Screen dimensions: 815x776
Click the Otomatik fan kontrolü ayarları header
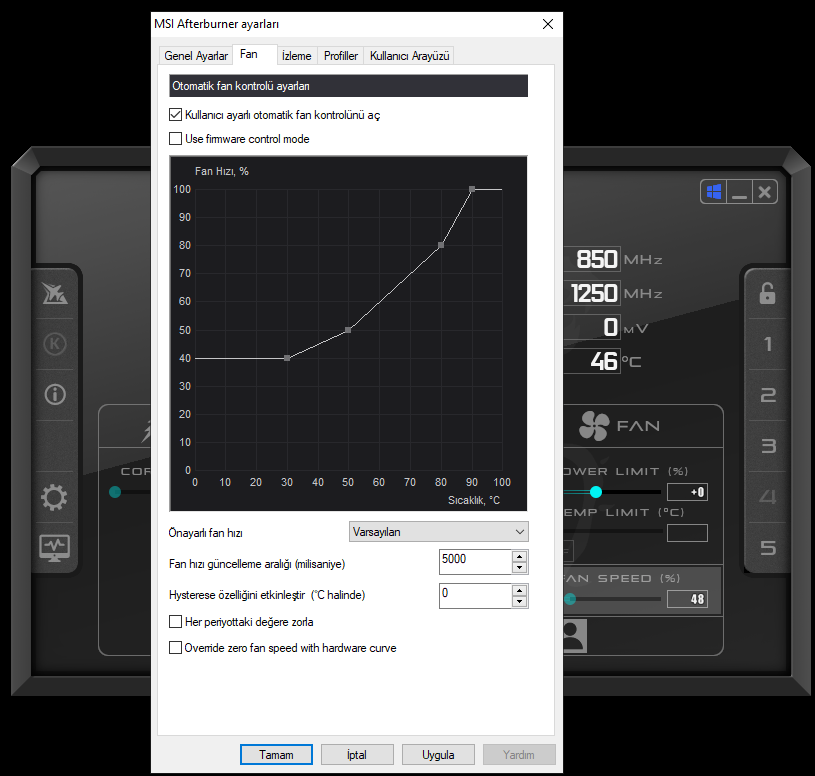tap(348, 86)
